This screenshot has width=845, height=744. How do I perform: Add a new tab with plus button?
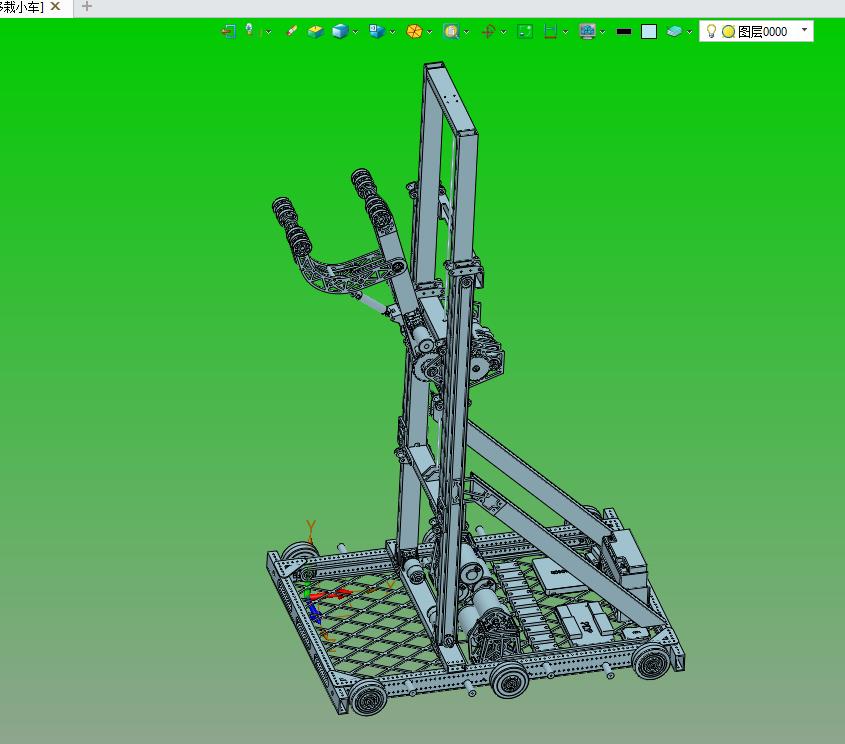click(87, 6)
